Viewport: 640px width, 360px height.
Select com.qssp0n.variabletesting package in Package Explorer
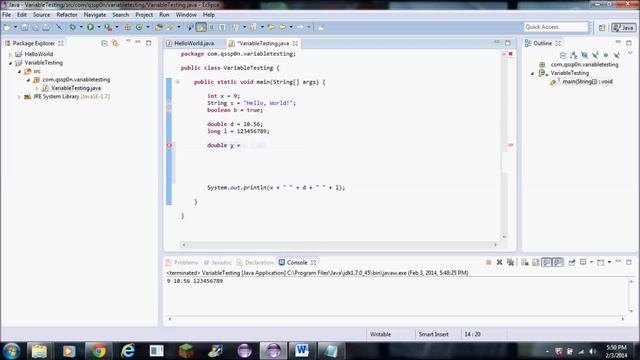point(76,80)
